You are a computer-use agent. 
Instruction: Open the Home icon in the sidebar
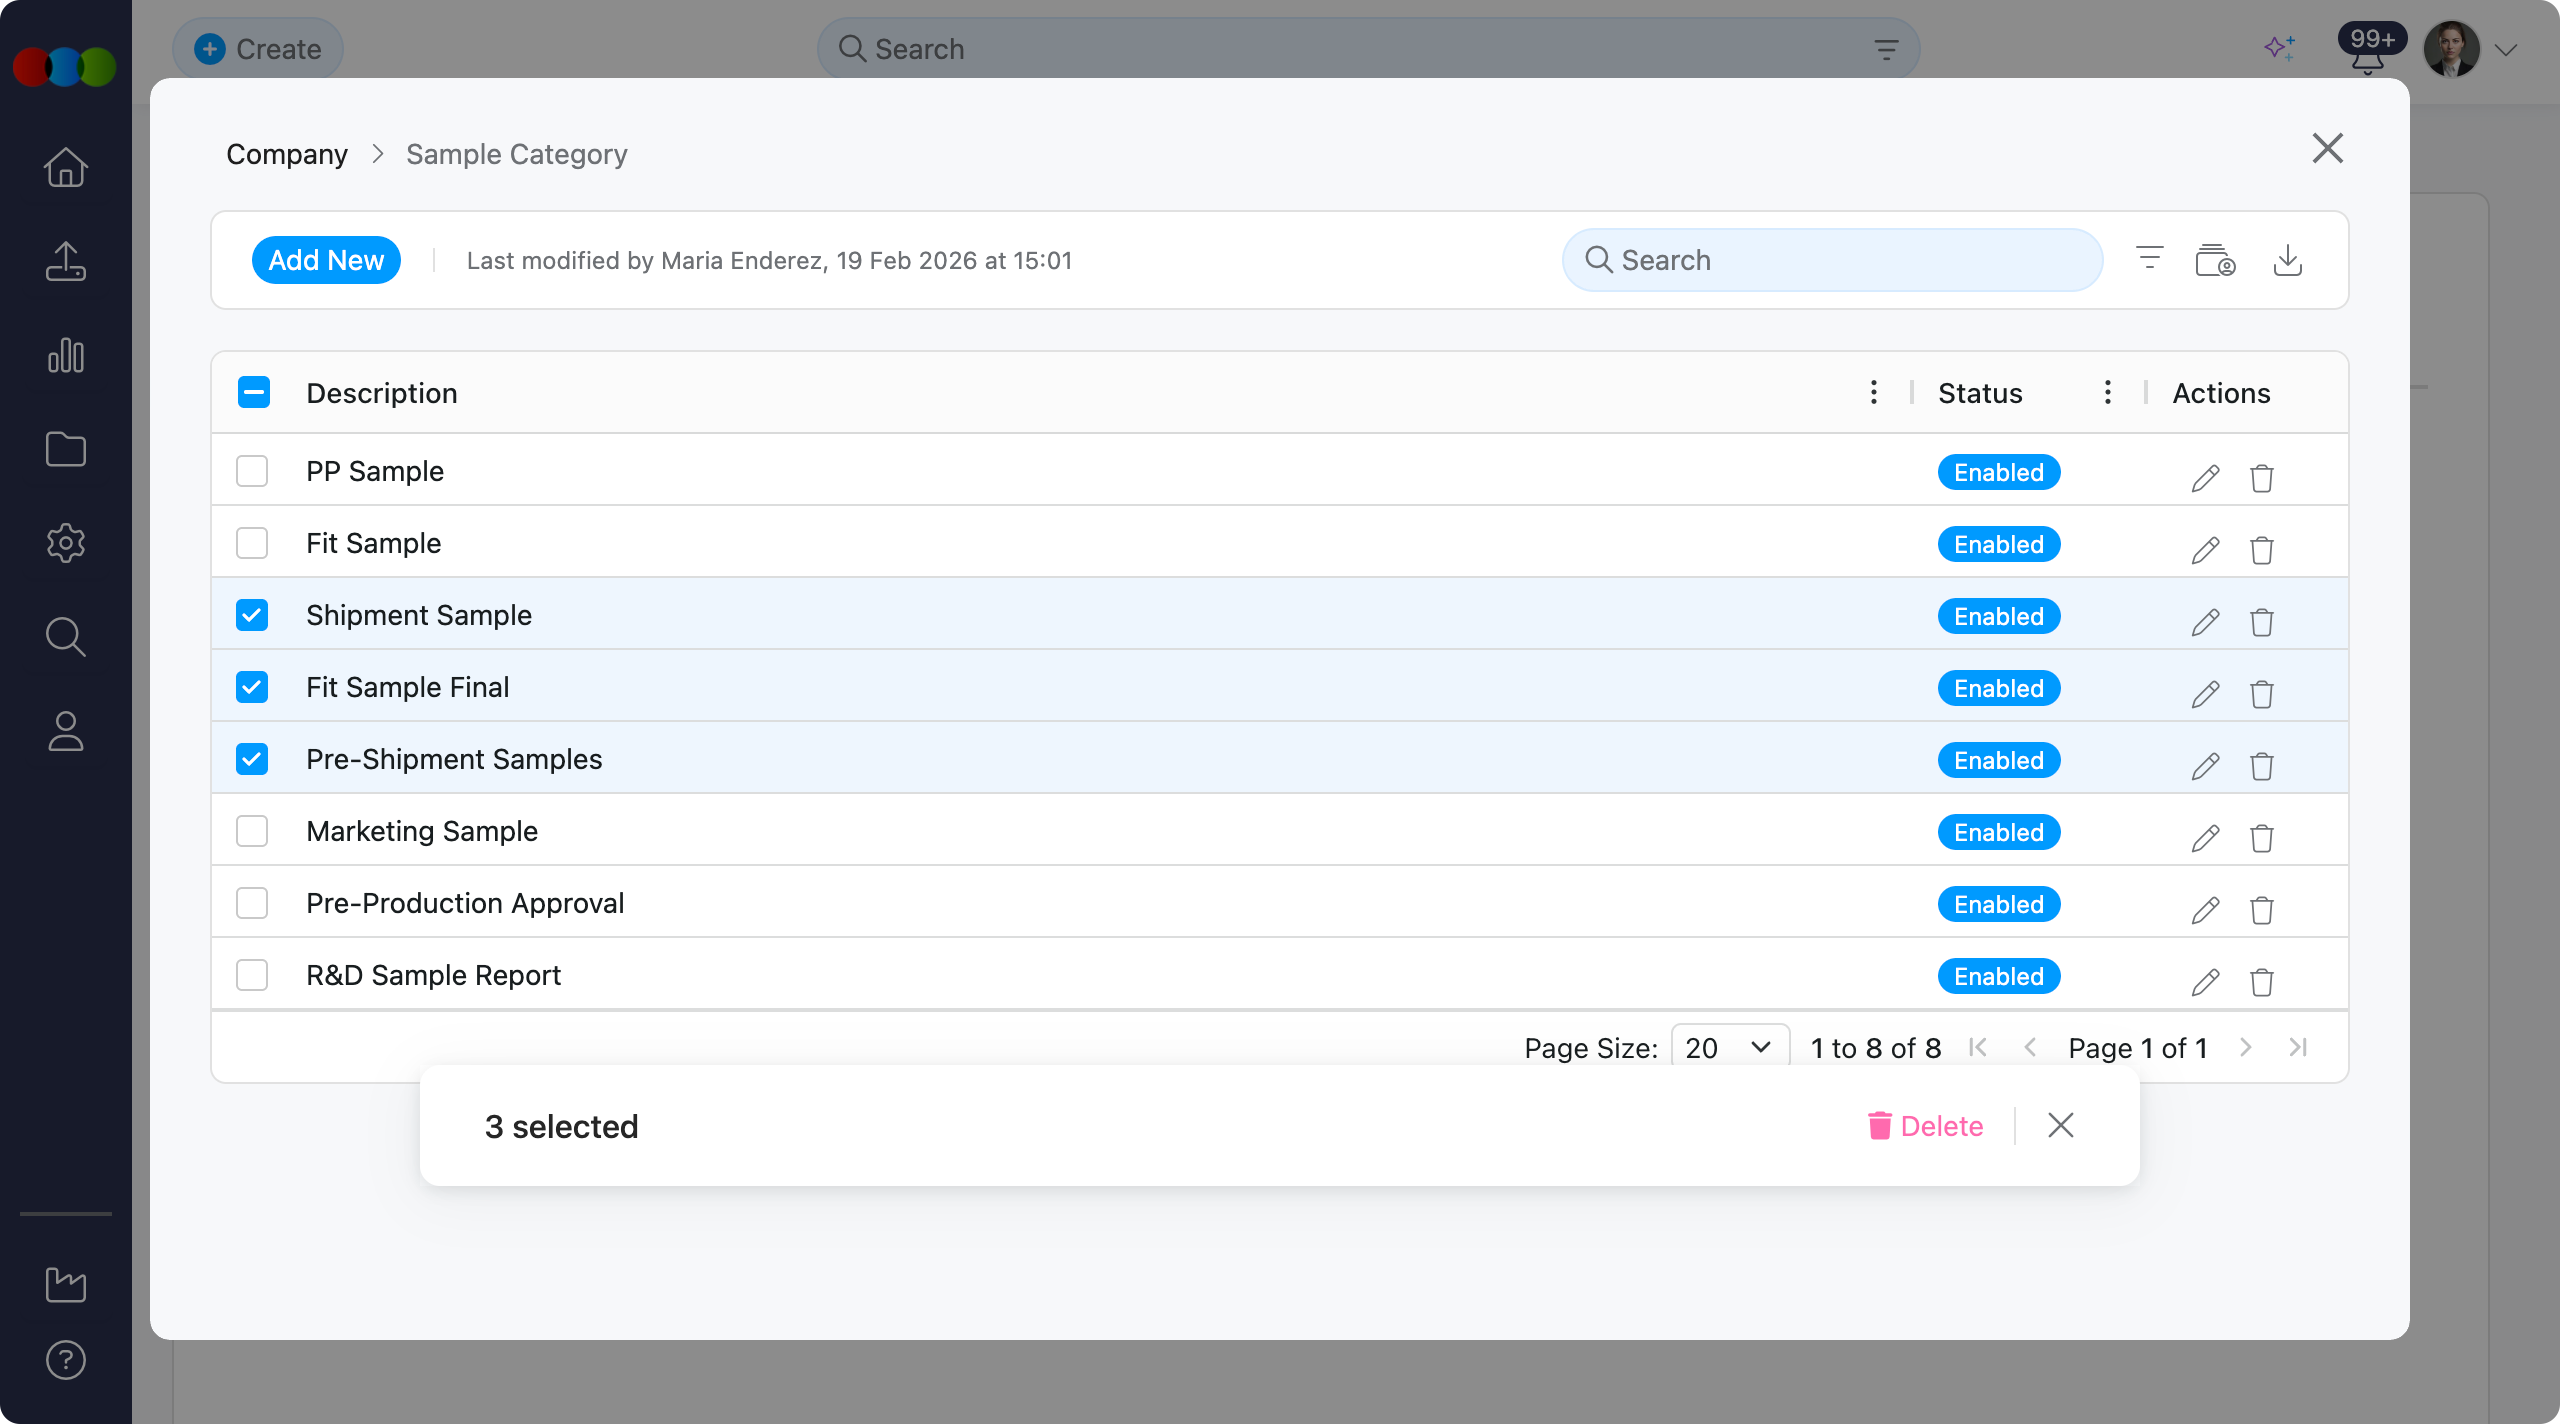tap(65, 167)
